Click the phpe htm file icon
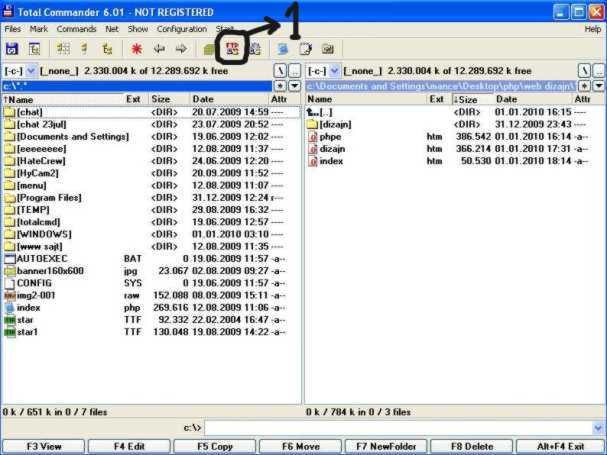The height and width of the screenshot is (455, 607). click(x=312, y=137)
